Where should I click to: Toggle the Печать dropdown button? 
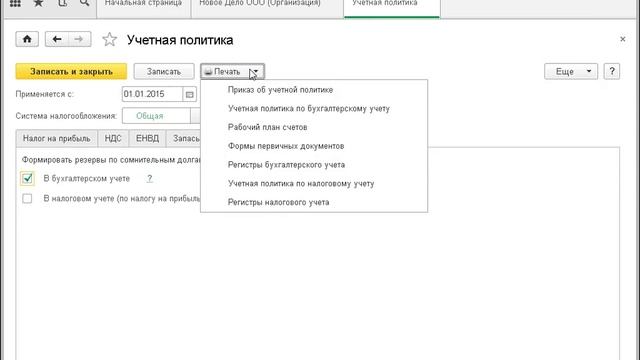232,71
